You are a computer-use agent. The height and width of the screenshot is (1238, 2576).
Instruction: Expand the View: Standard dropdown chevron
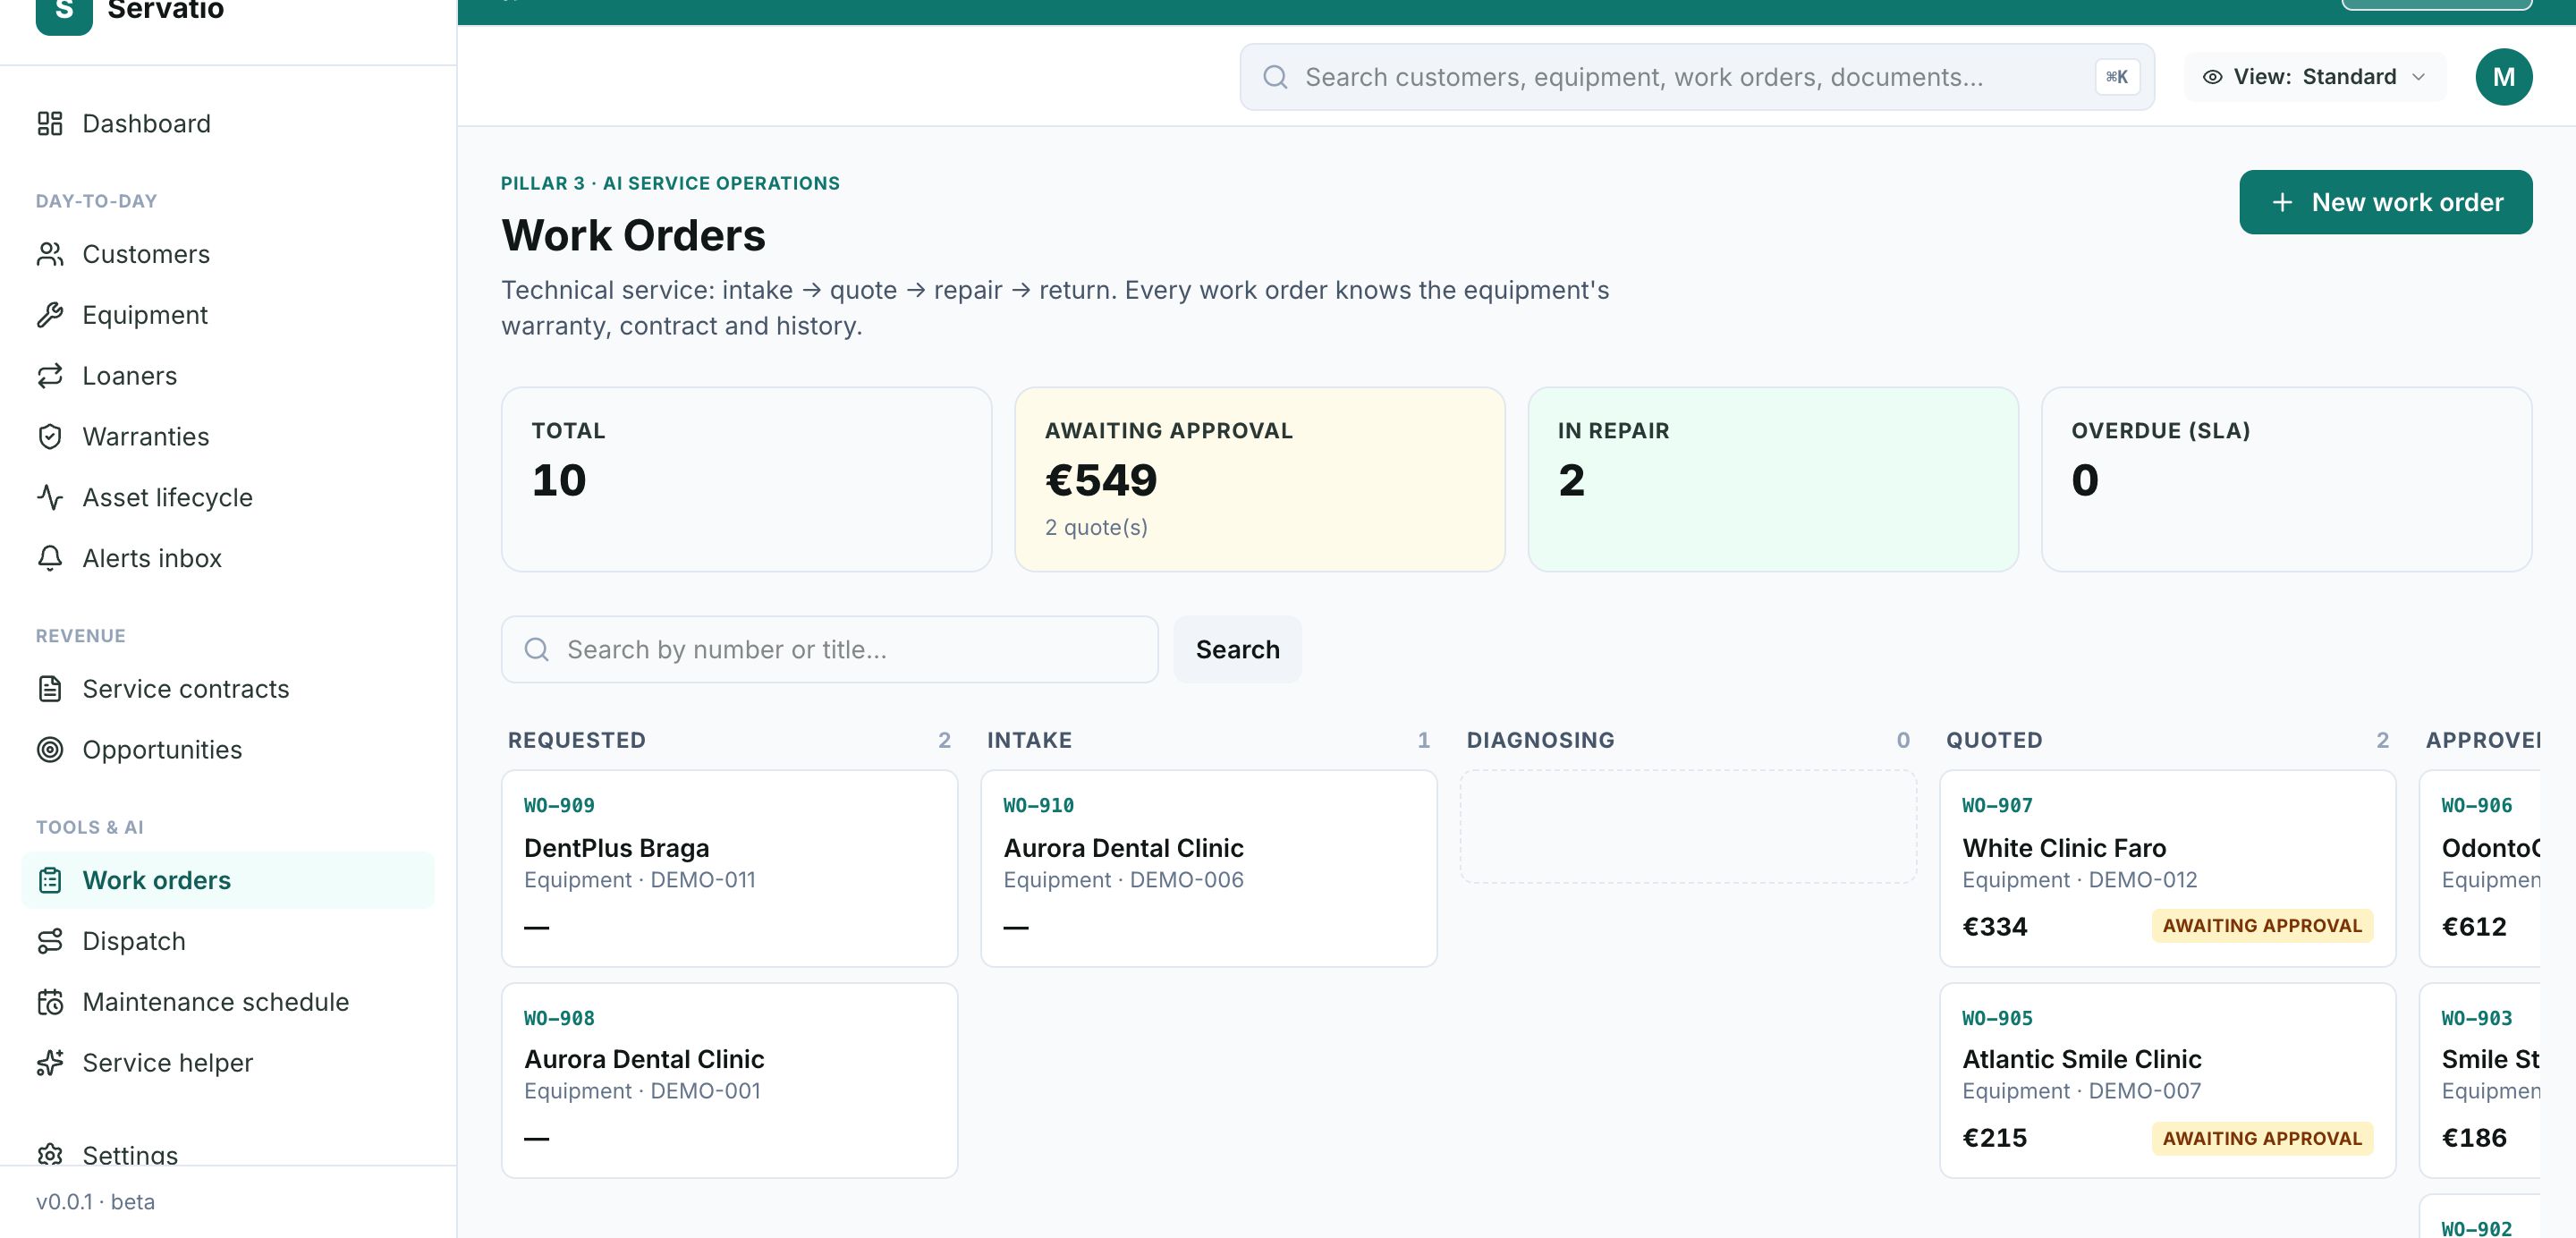click(x=2419, y=77)
